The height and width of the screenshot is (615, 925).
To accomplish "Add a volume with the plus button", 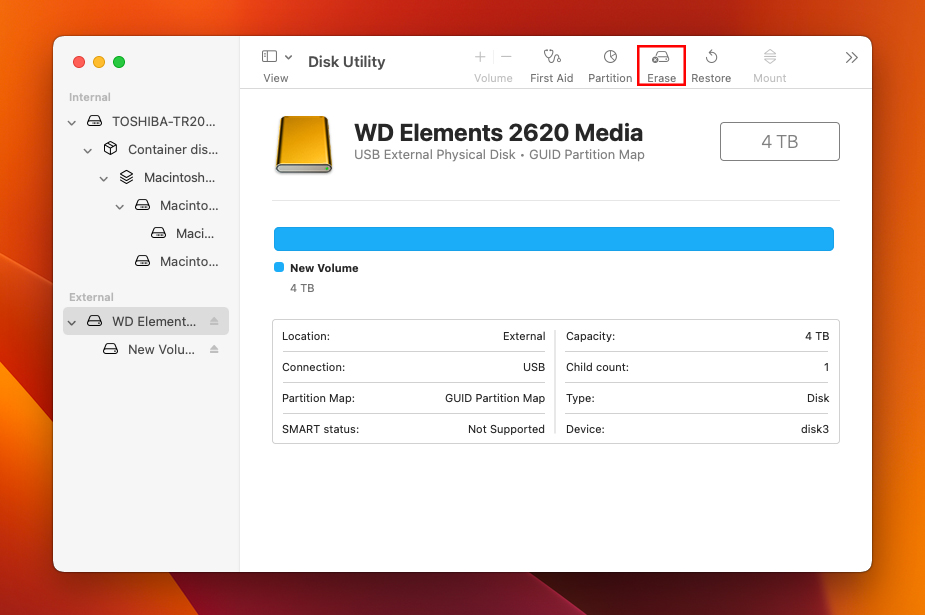I will [480, 57].
